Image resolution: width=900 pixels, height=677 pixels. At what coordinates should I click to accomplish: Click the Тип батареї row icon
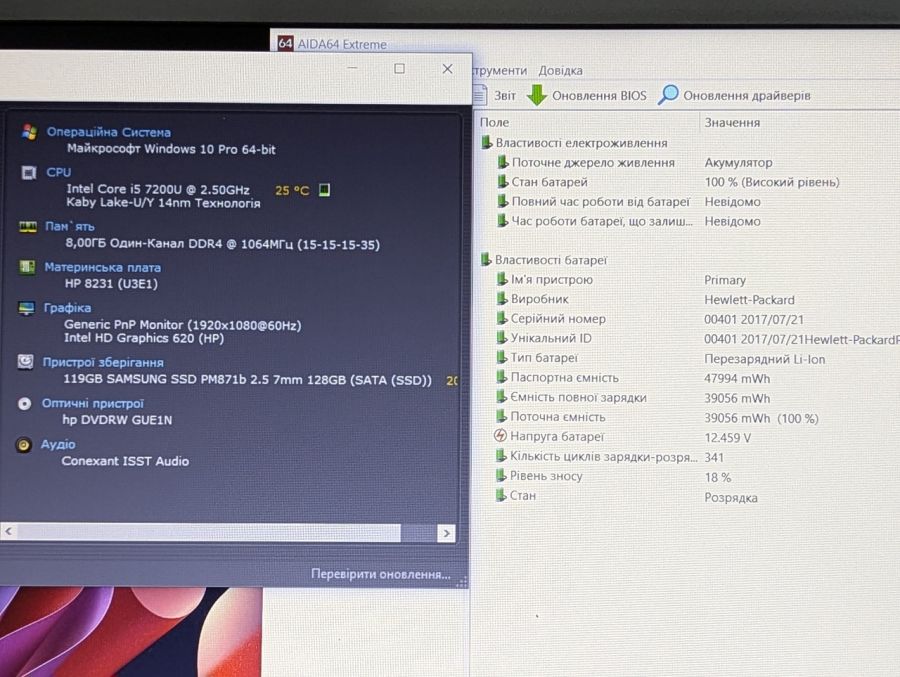point(502,358)
